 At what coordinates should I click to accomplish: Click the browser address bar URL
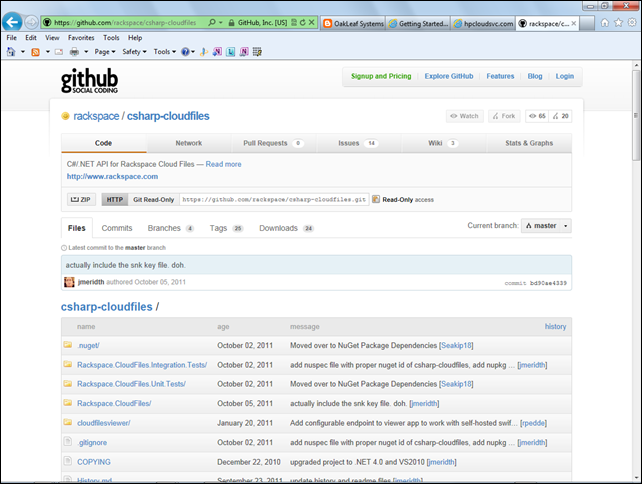(x=125, y=23)
